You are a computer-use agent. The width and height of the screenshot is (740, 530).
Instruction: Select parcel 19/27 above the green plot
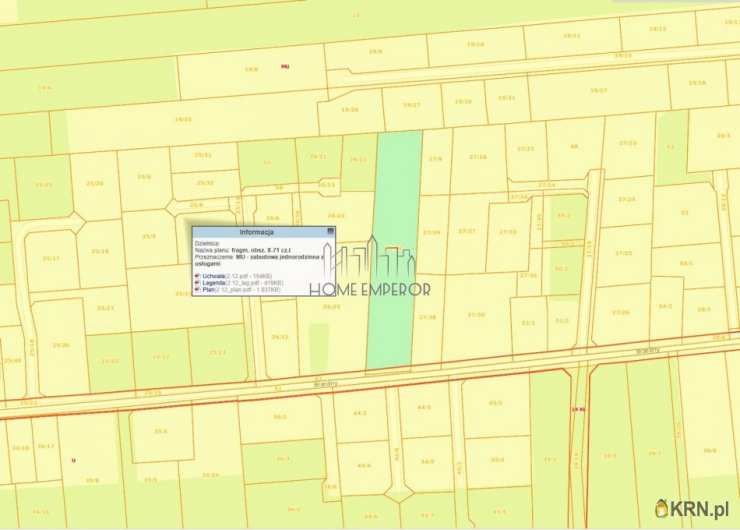point(411,104)
